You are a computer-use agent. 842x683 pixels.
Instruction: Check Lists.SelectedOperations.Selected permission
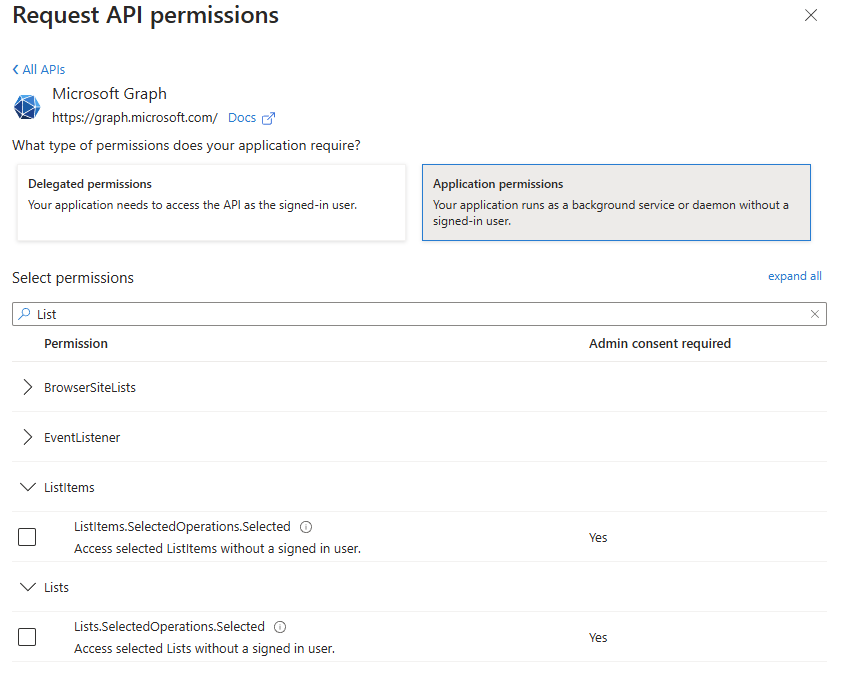point(27,637)
